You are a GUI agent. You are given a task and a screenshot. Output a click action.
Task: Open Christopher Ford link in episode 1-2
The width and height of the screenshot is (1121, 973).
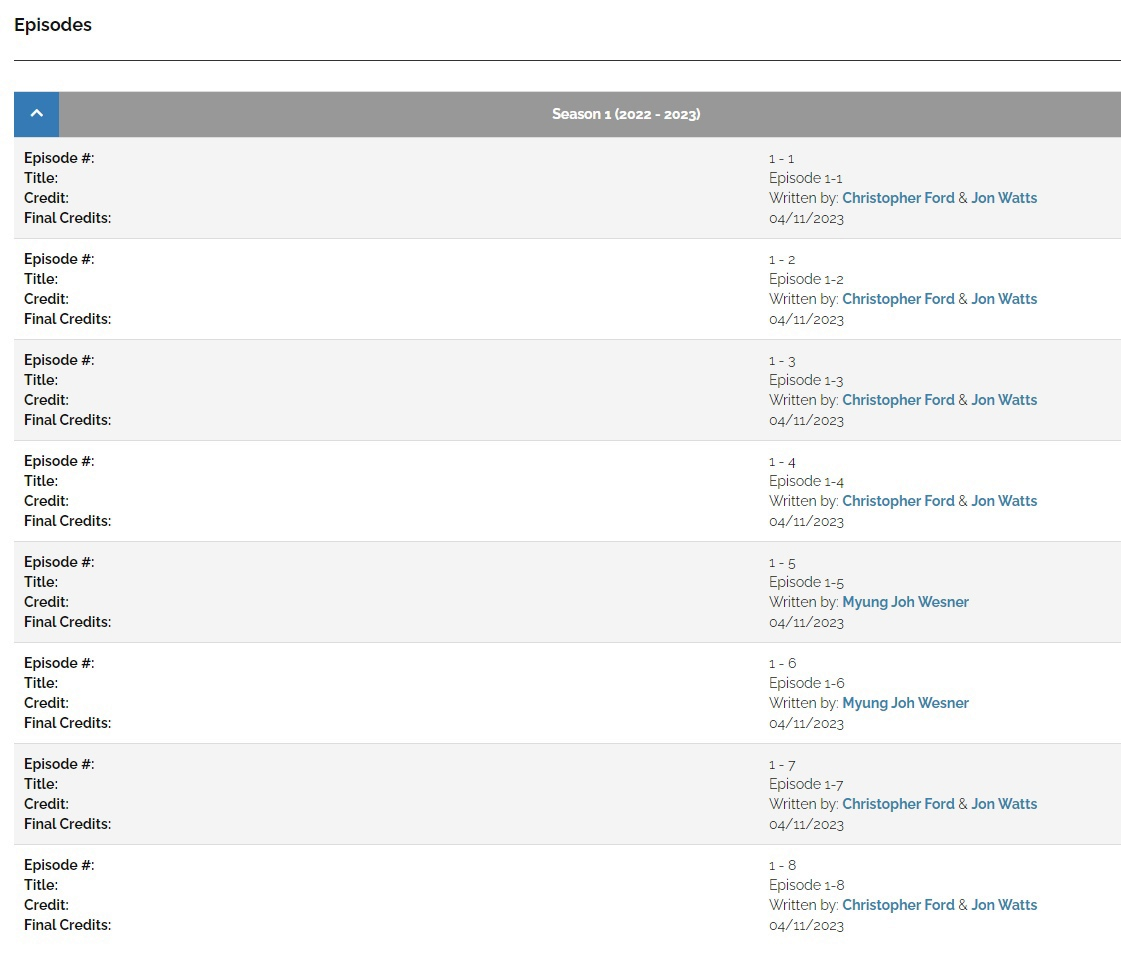click(898, 299)
